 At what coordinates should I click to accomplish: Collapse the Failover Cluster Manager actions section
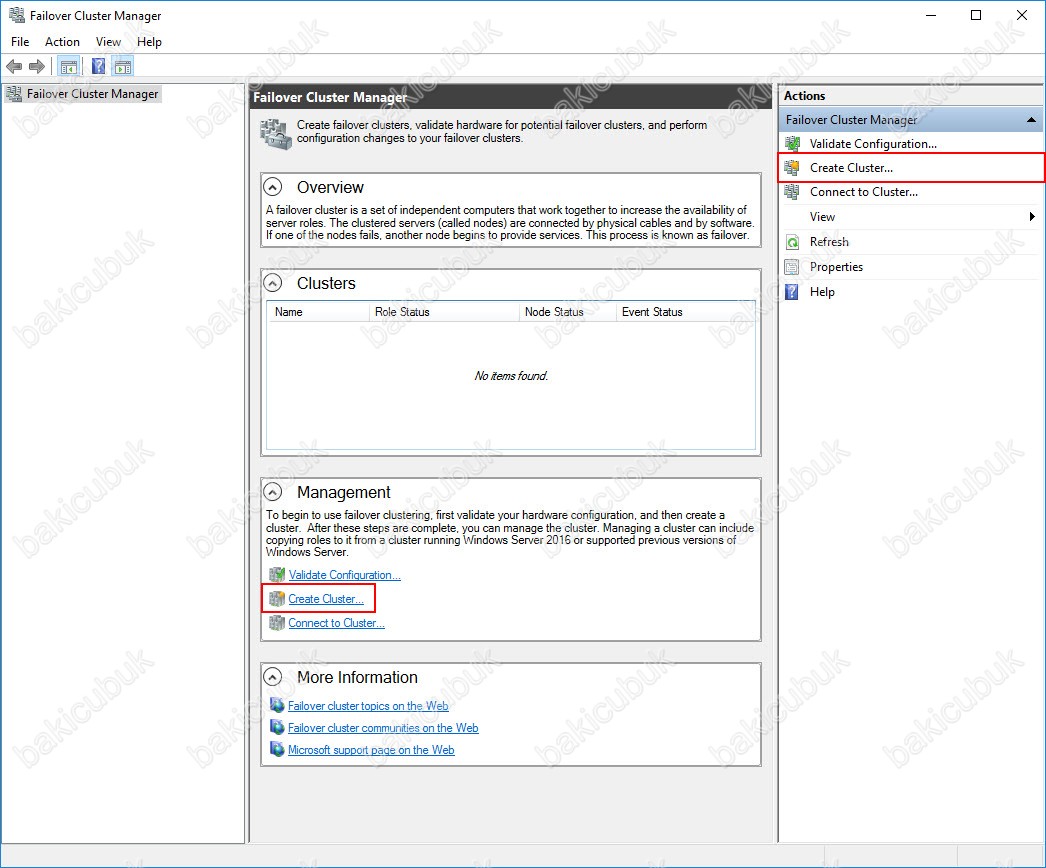[x=1031, y=120]
